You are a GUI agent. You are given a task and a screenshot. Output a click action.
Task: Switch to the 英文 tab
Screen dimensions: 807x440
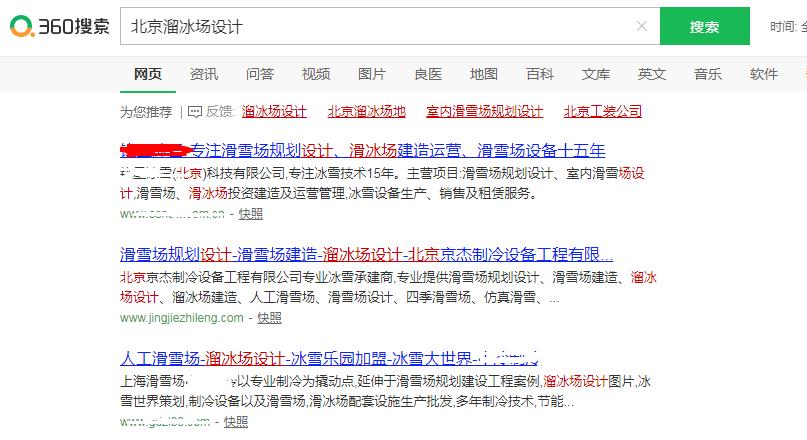pos(652,74)
